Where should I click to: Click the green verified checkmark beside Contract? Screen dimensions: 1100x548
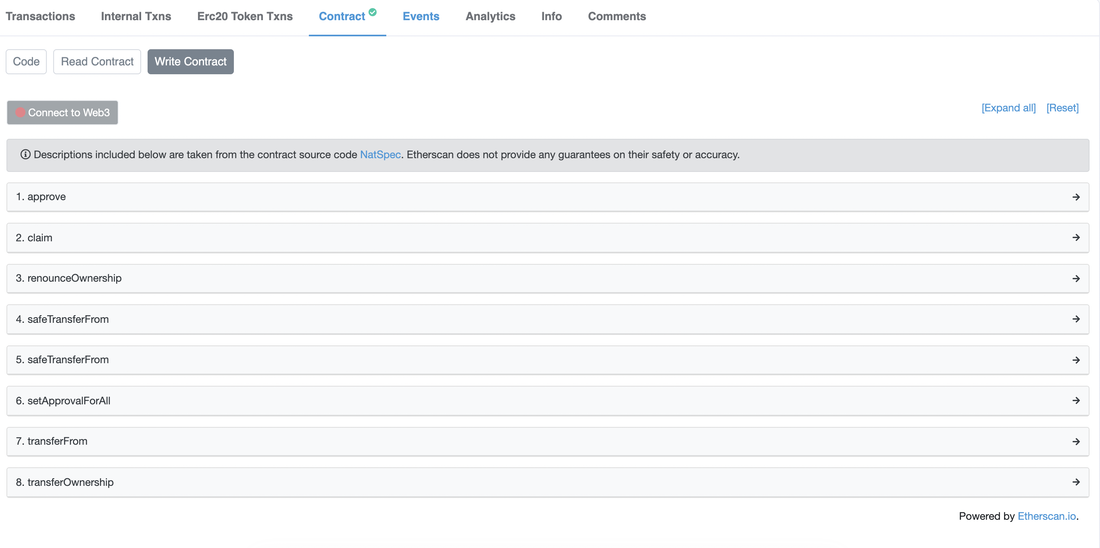click(x=373, y=11)
